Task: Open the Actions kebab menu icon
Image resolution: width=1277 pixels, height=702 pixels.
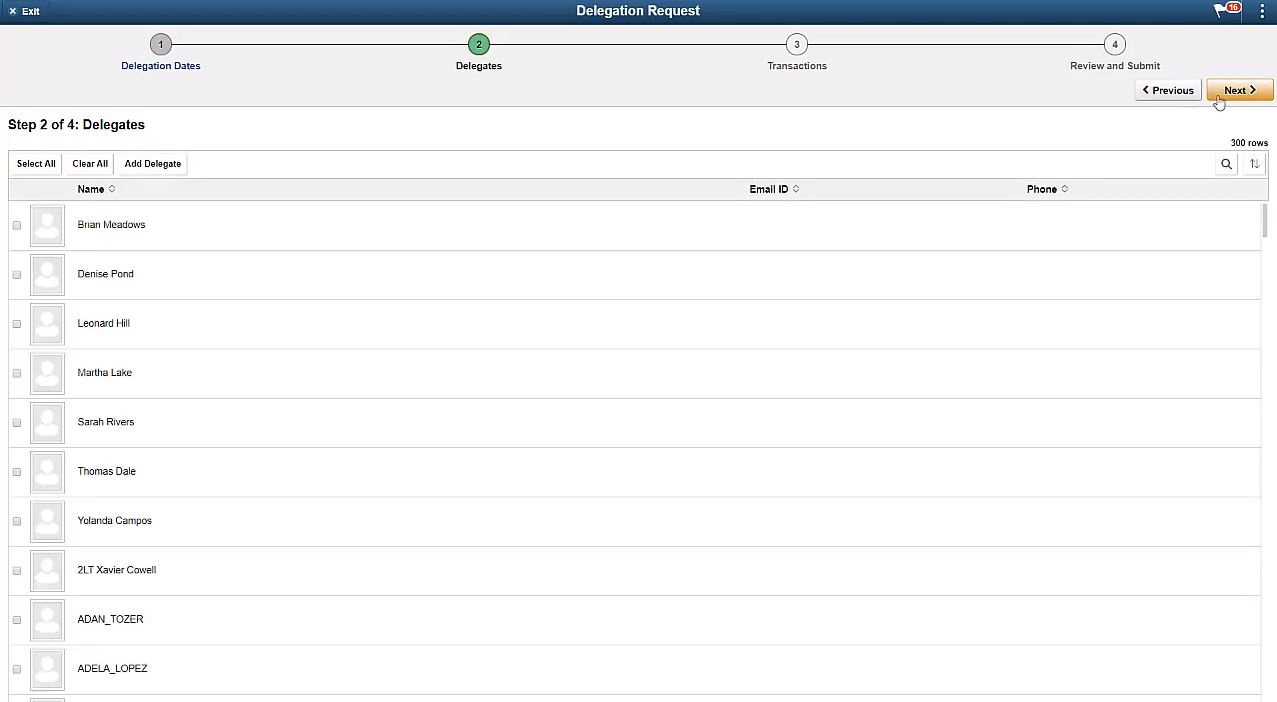Action: [x=1262, y=11]
